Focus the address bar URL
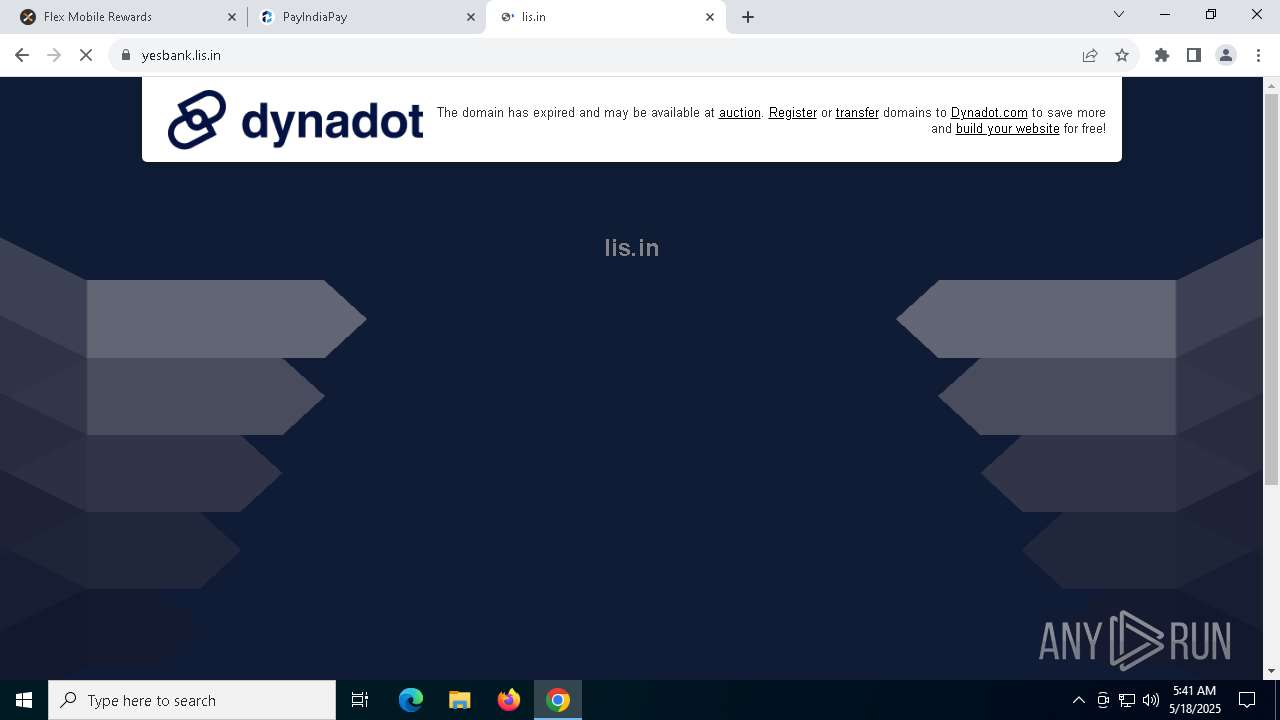The image size is (1280, 720). [x=181, y=55]
